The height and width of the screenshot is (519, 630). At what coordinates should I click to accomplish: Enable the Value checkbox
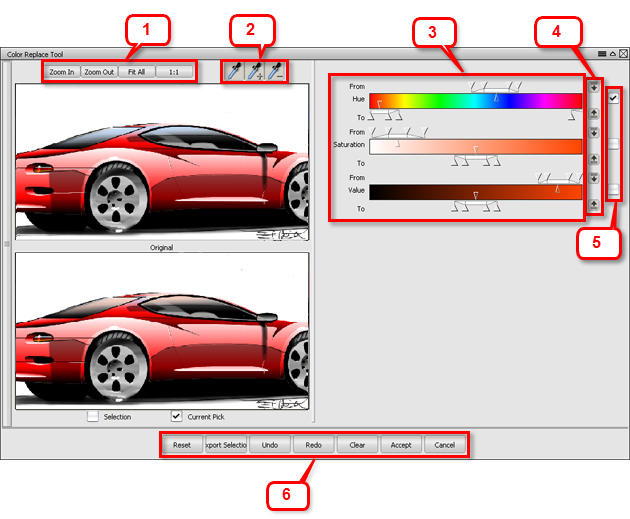pyautogui.click(x=613, y=189)
